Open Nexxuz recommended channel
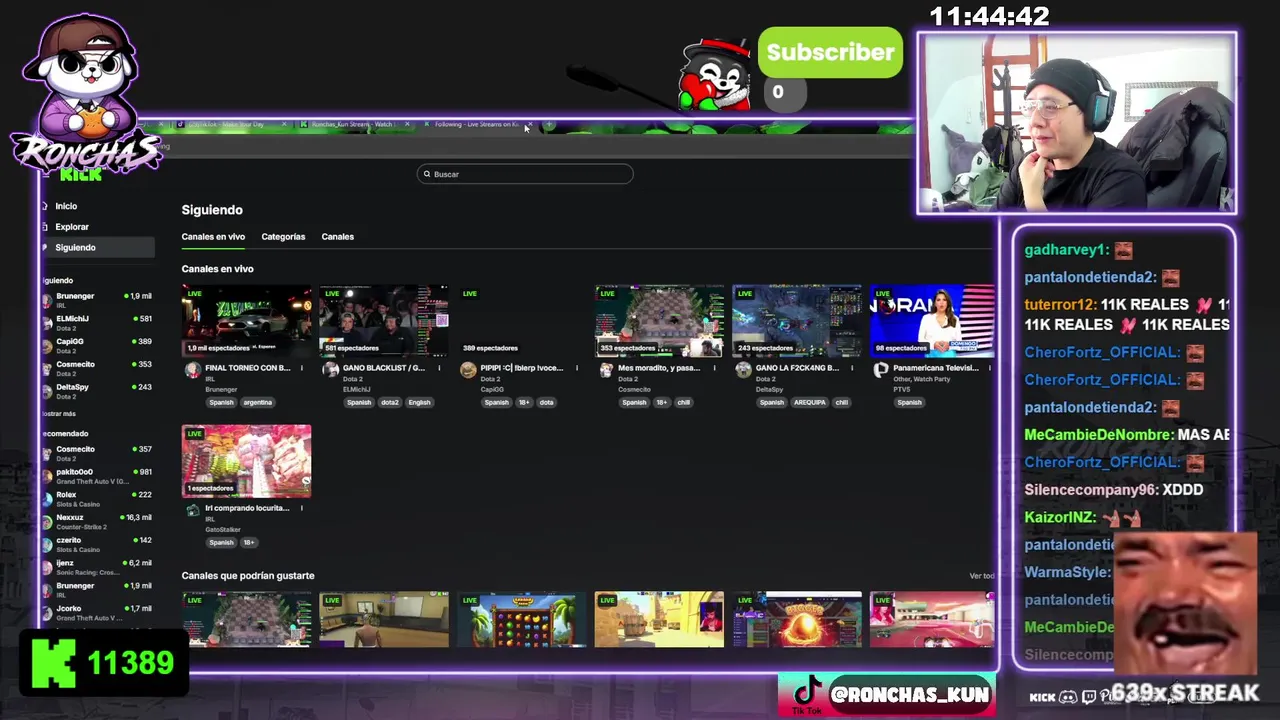The height and width of the screenshot is (720, 1280). pos(97,521)
